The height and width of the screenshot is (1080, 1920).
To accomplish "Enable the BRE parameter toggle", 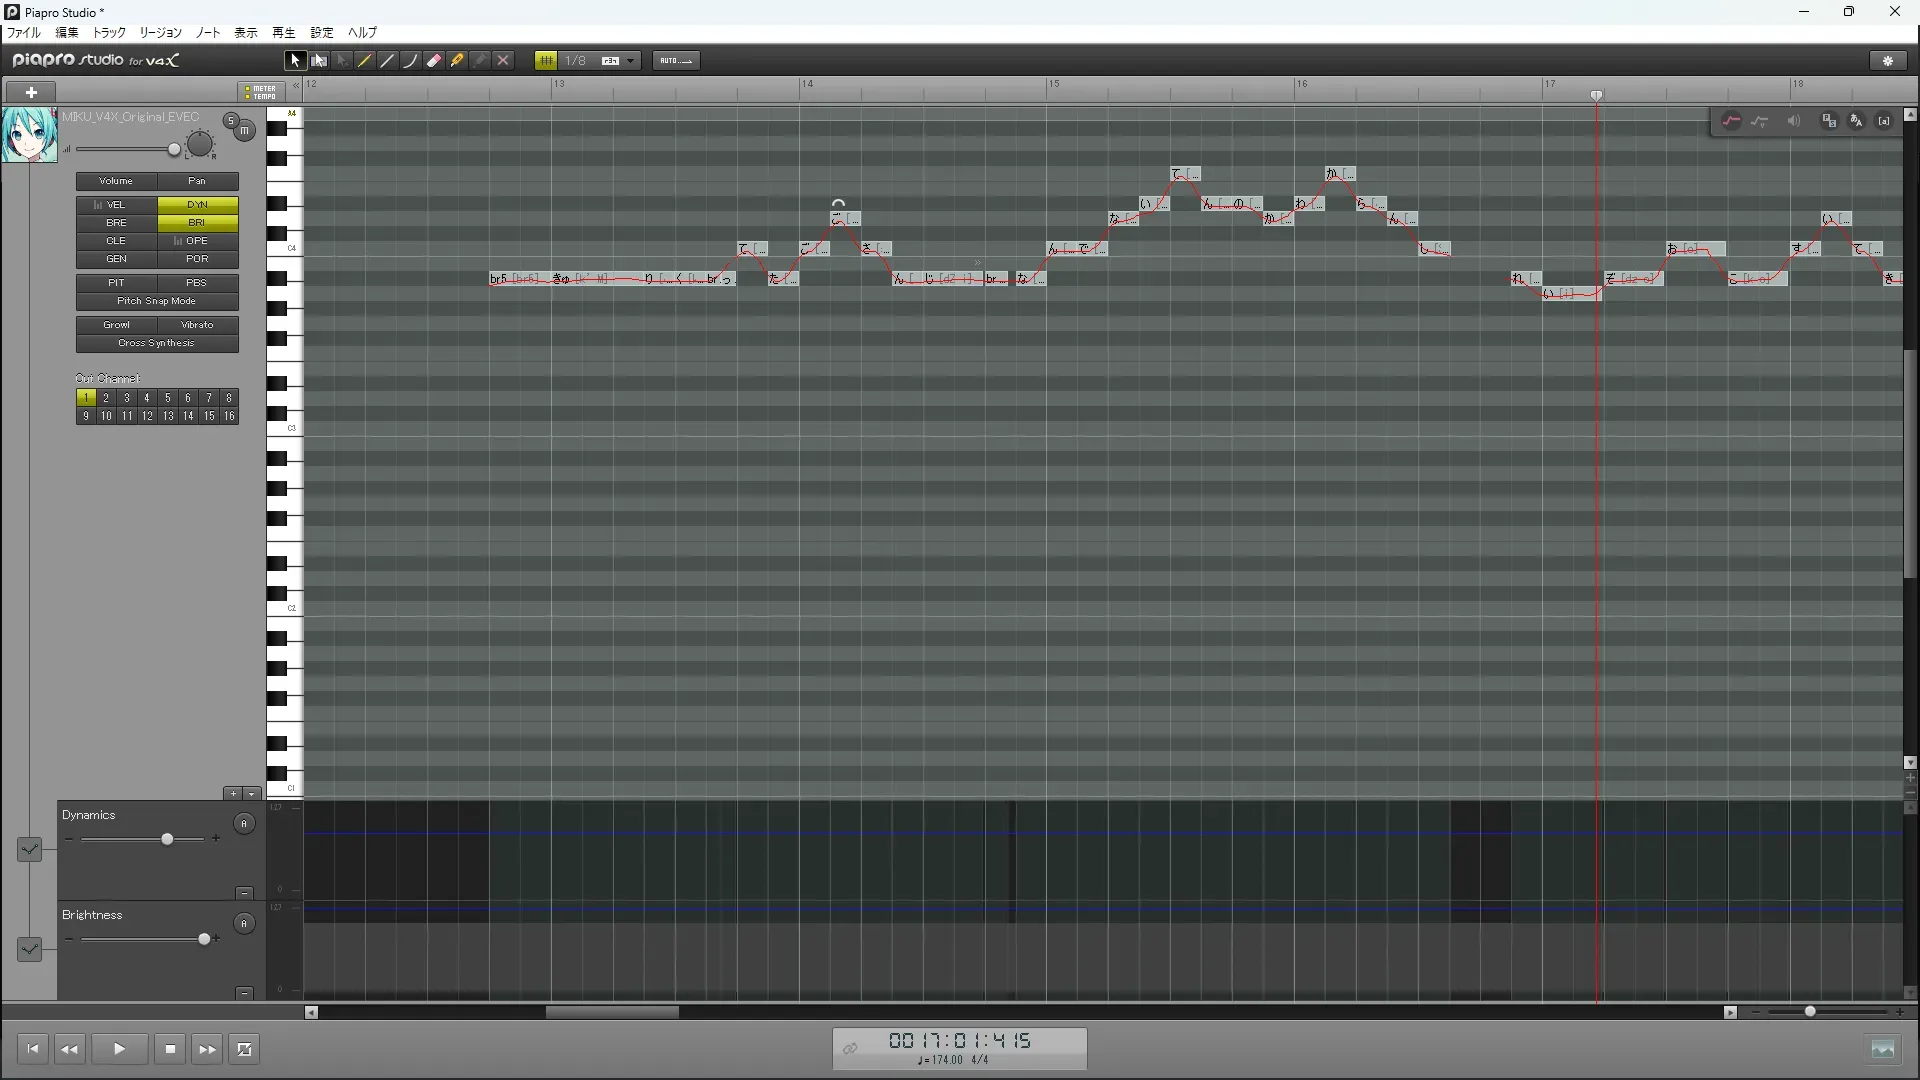I will (x=117, y=223).
